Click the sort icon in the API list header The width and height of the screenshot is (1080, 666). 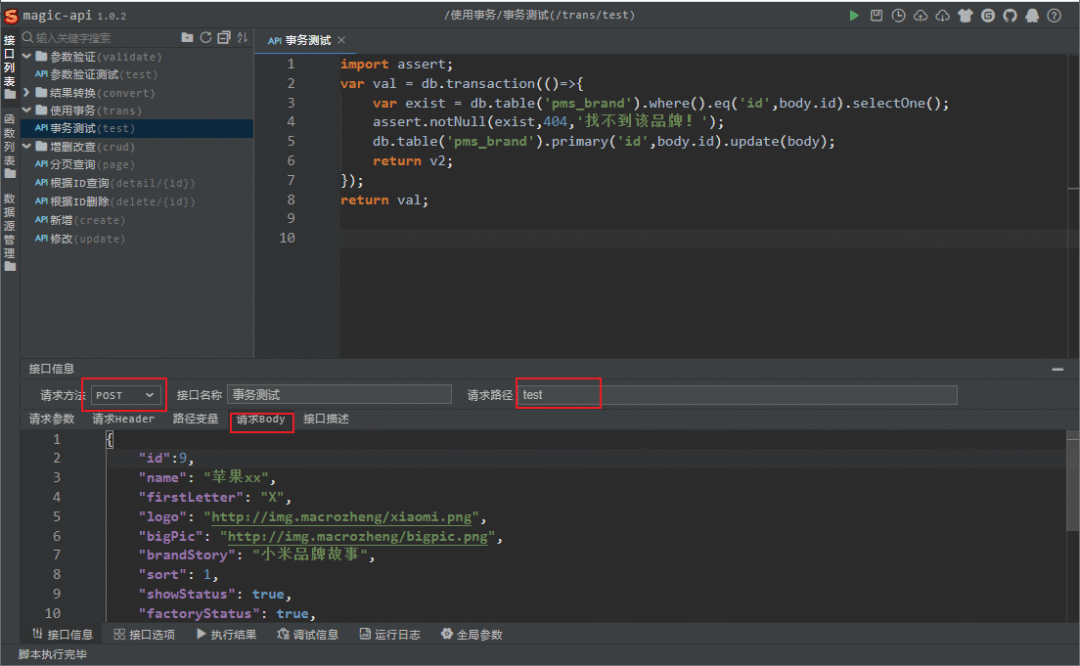coord(242,37)
